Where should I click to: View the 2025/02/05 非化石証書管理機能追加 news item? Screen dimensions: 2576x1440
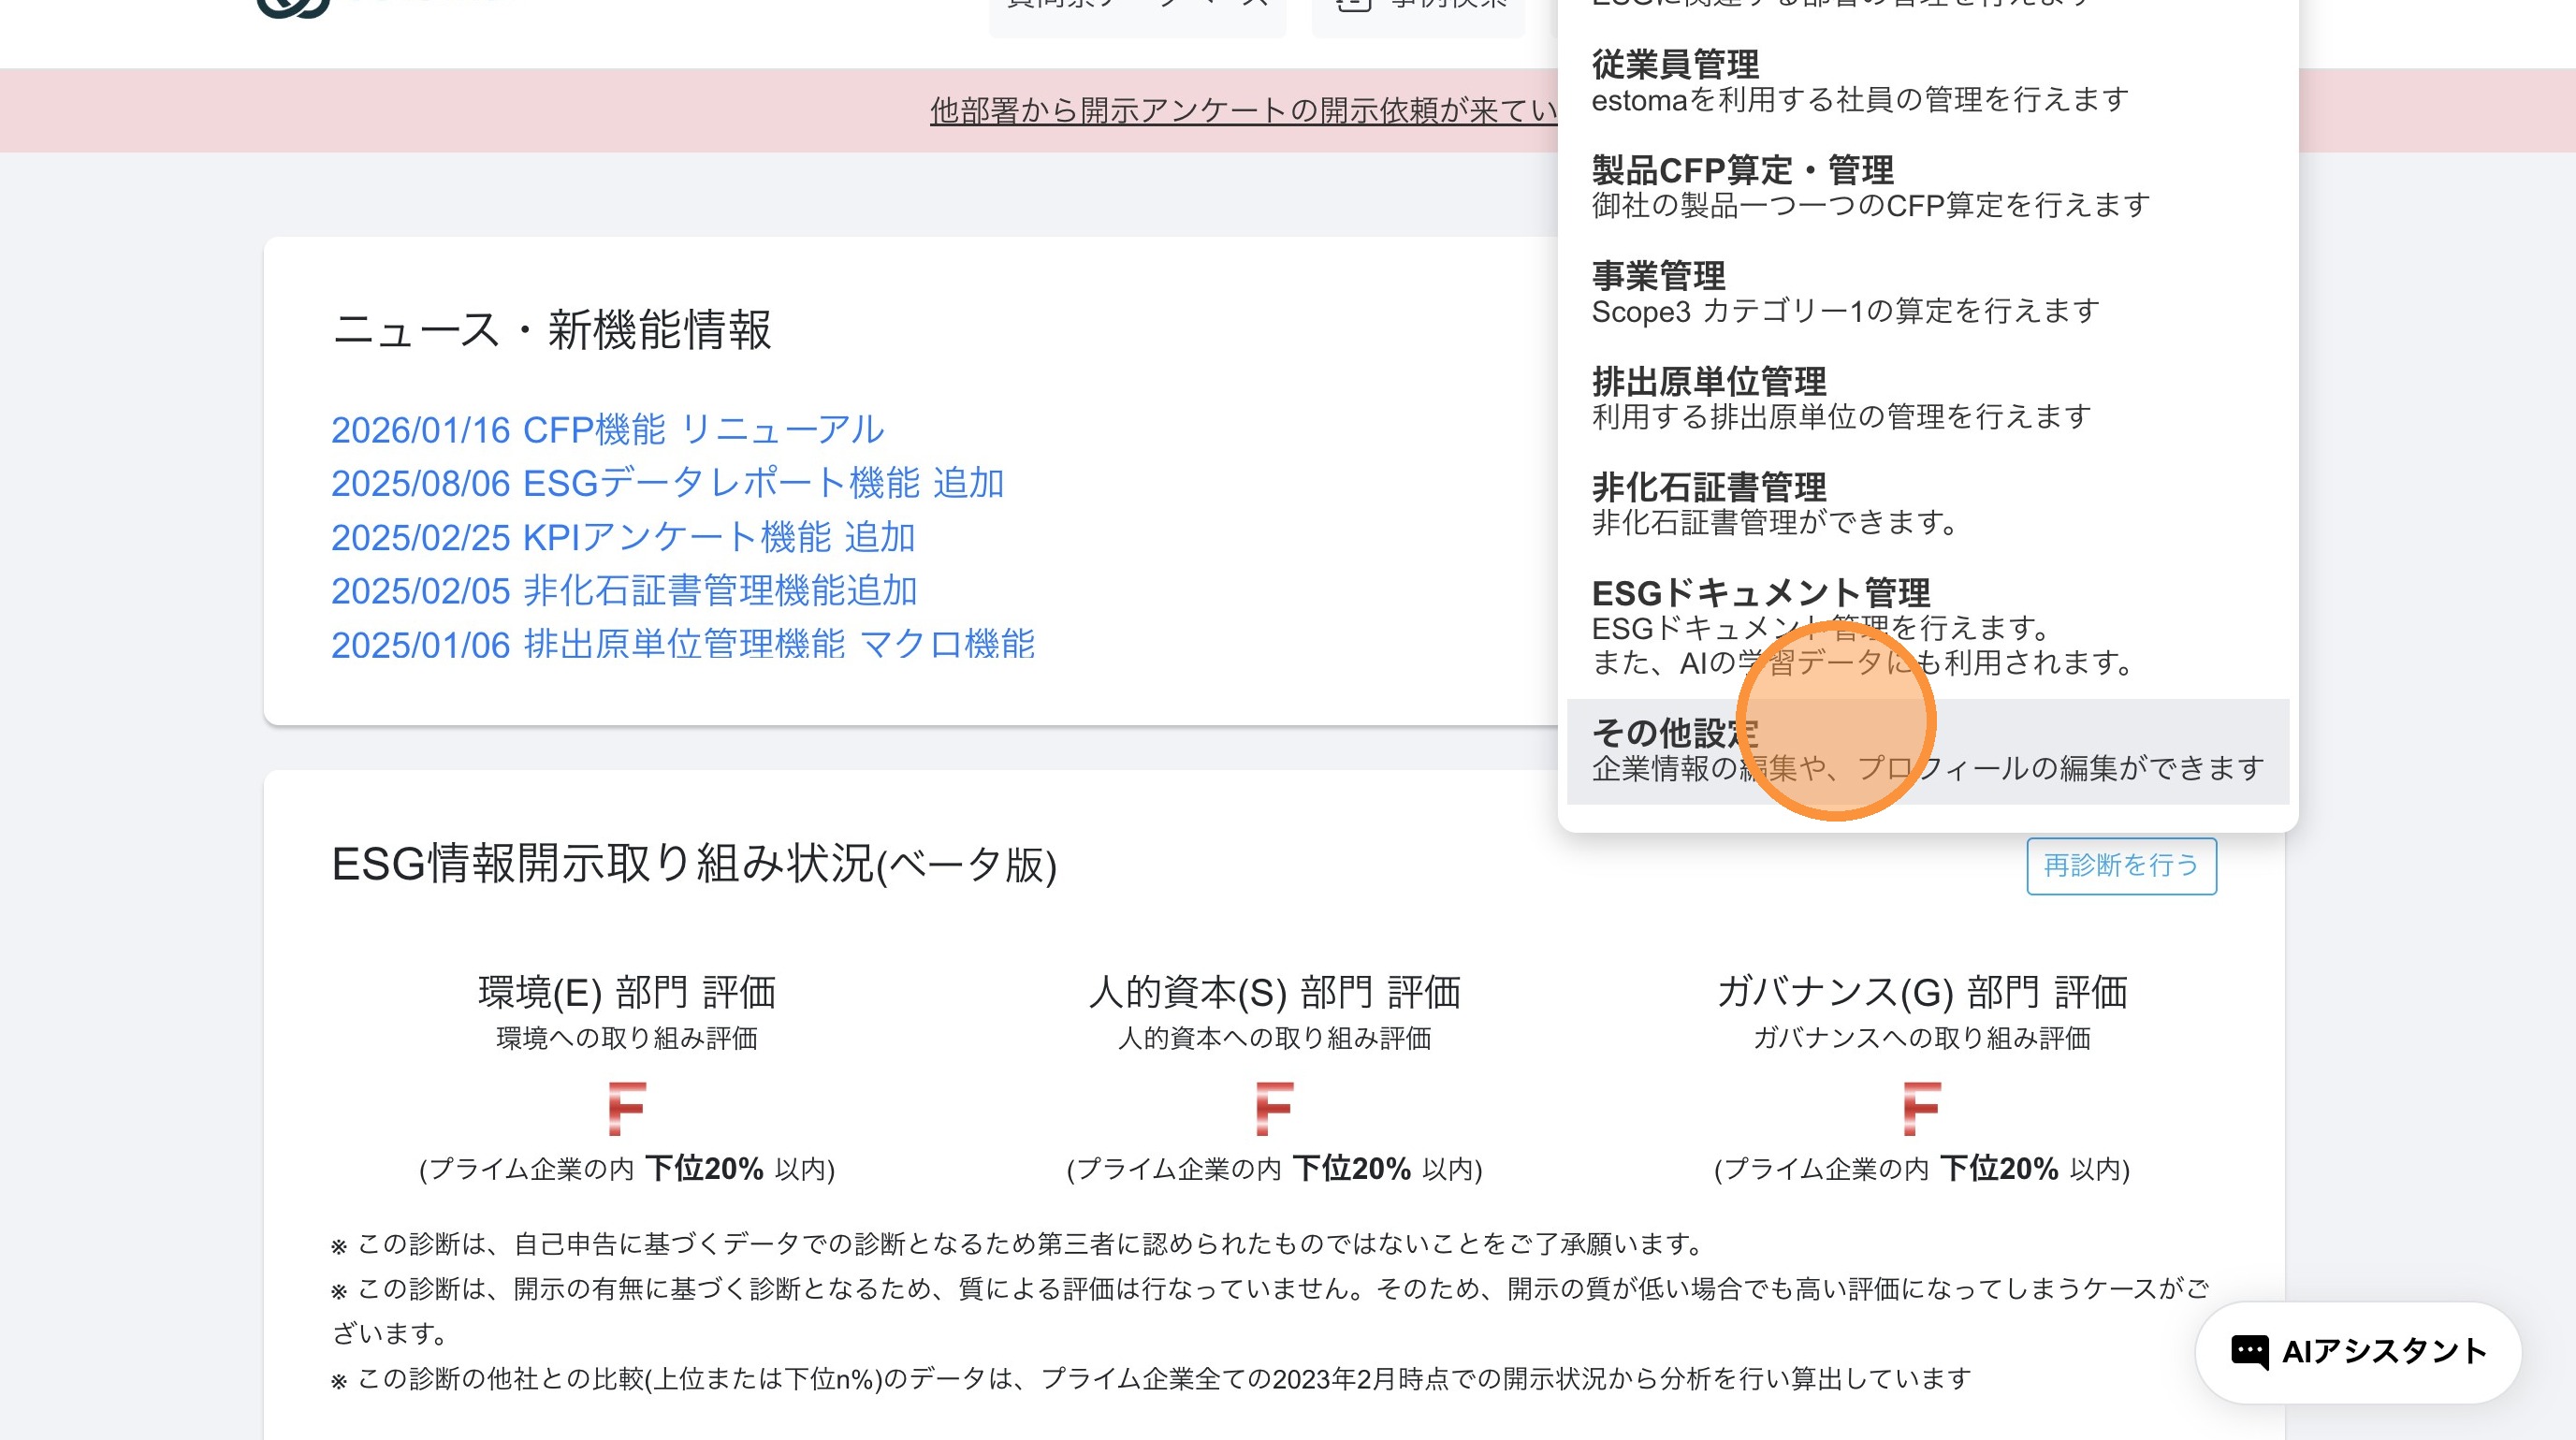point(625,591)
